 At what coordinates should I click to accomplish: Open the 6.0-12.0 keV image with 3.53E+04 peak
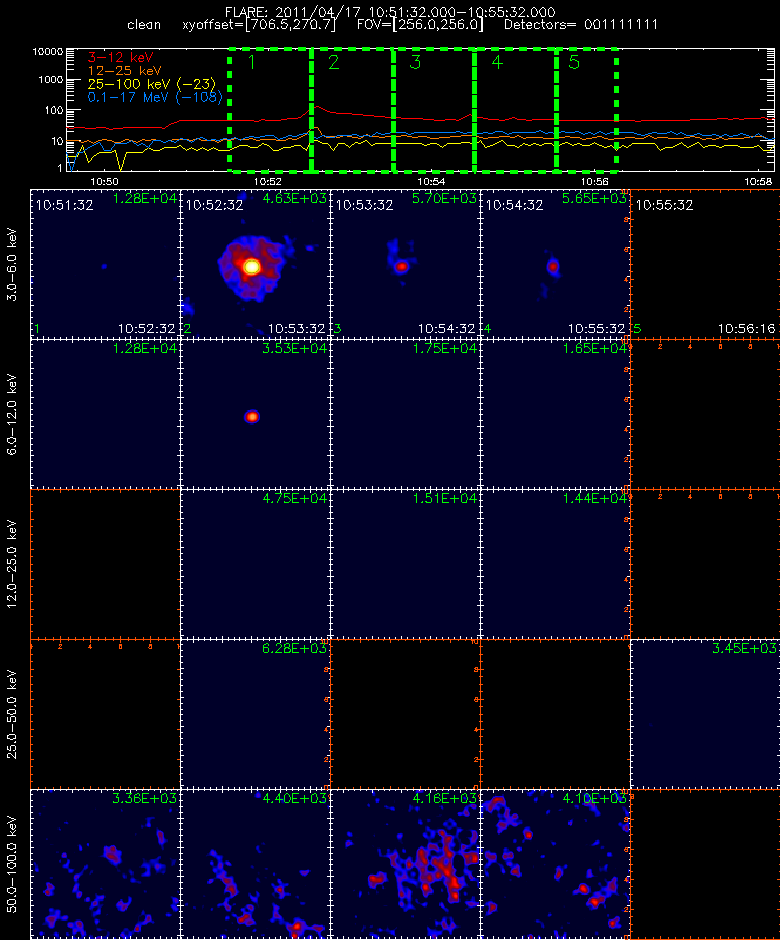[255, 414]
